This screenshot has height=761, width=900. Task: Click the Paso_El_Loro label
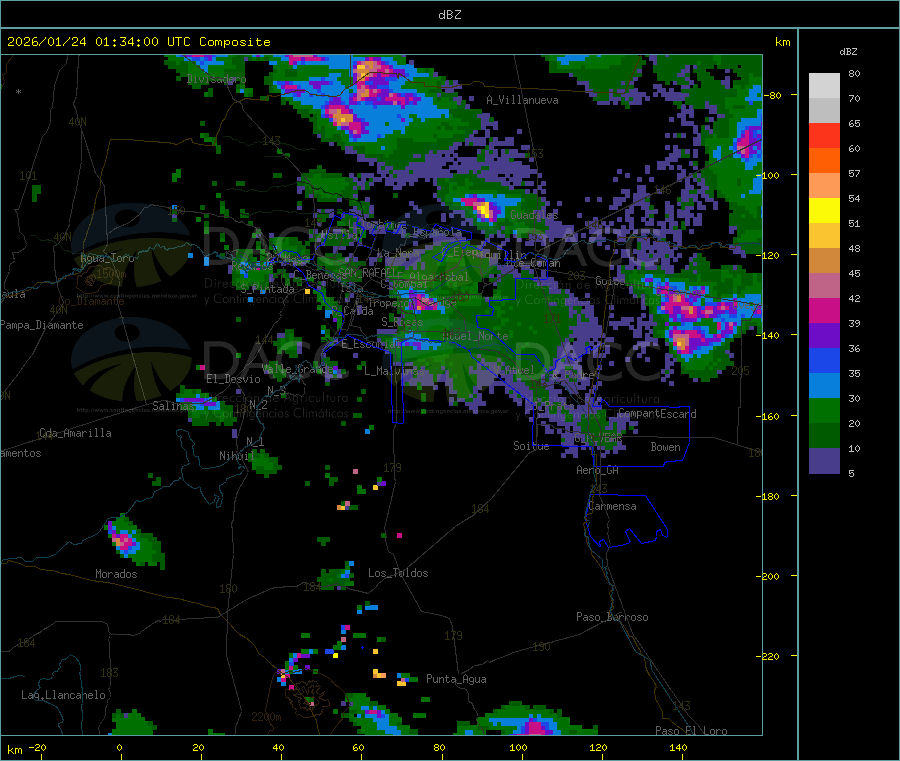[x=691, y=730]
